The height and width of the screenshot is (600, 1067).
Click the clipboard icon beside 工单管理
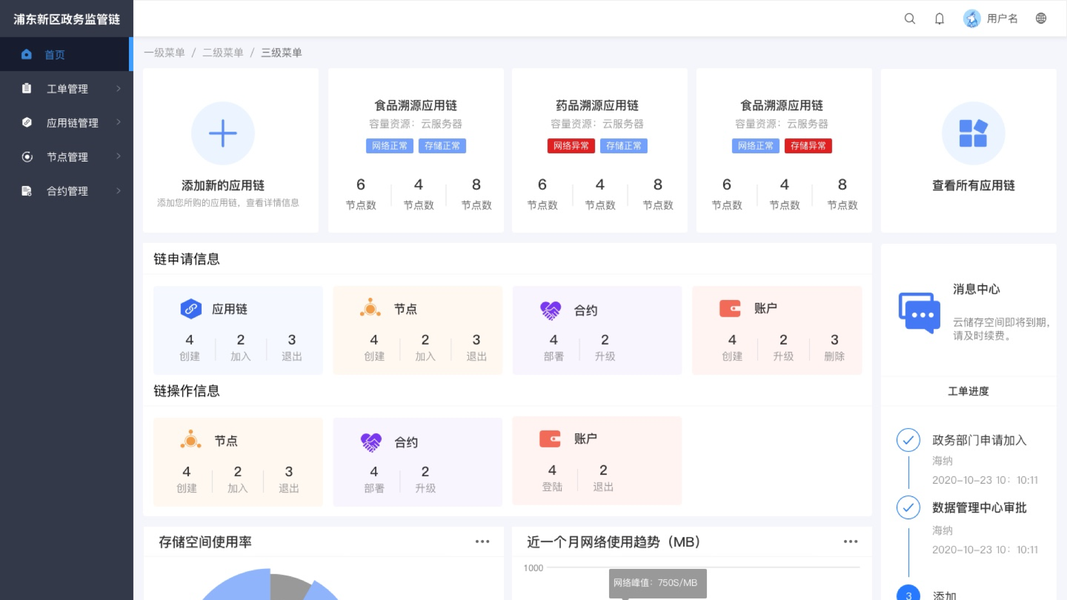tap(27, 88)
